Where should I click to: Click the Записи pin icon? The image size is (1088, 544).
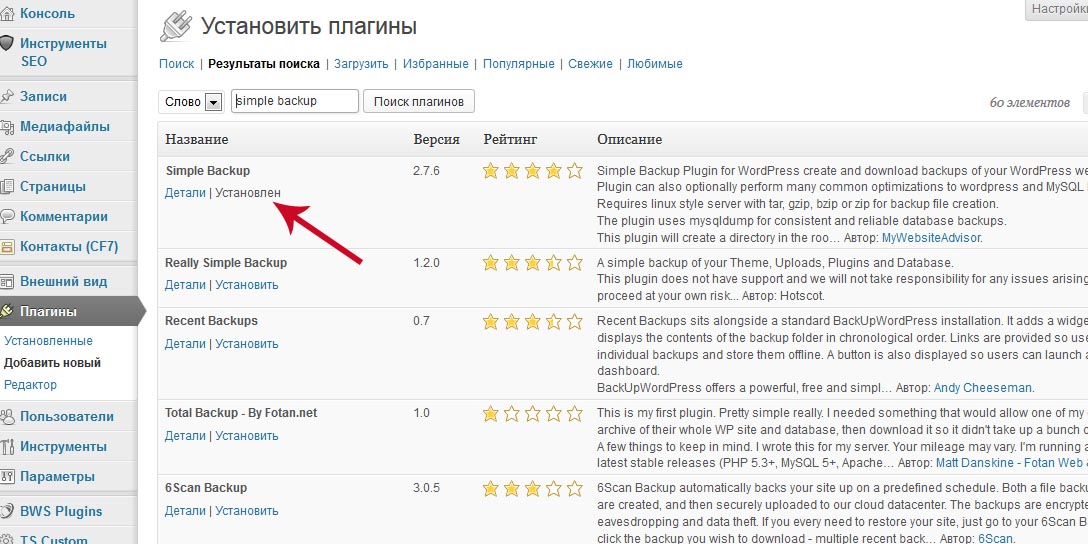(6, 96)
